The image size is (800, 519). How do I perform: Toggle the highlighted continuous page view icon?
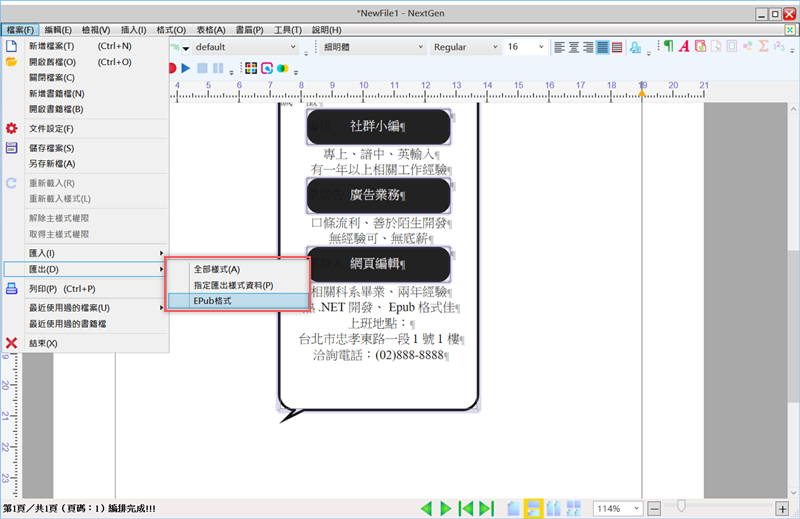click(534, 509)
